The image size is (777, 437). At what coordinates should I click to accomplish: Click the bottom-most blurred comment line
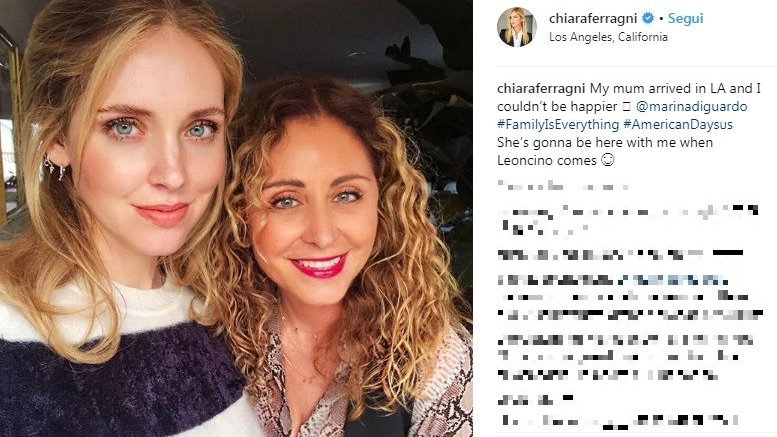(x=619, y=421)
